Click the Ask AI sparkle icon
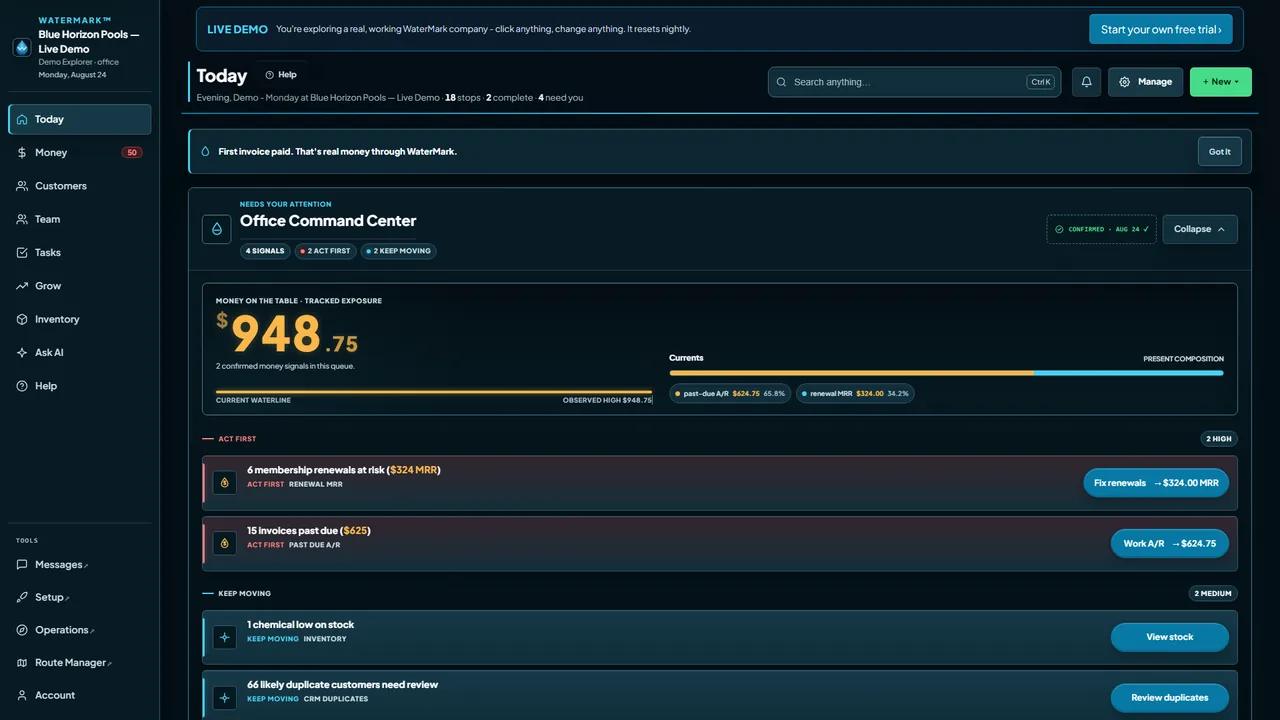Viewport: 1280px width, 720px height. pos(22,353)
